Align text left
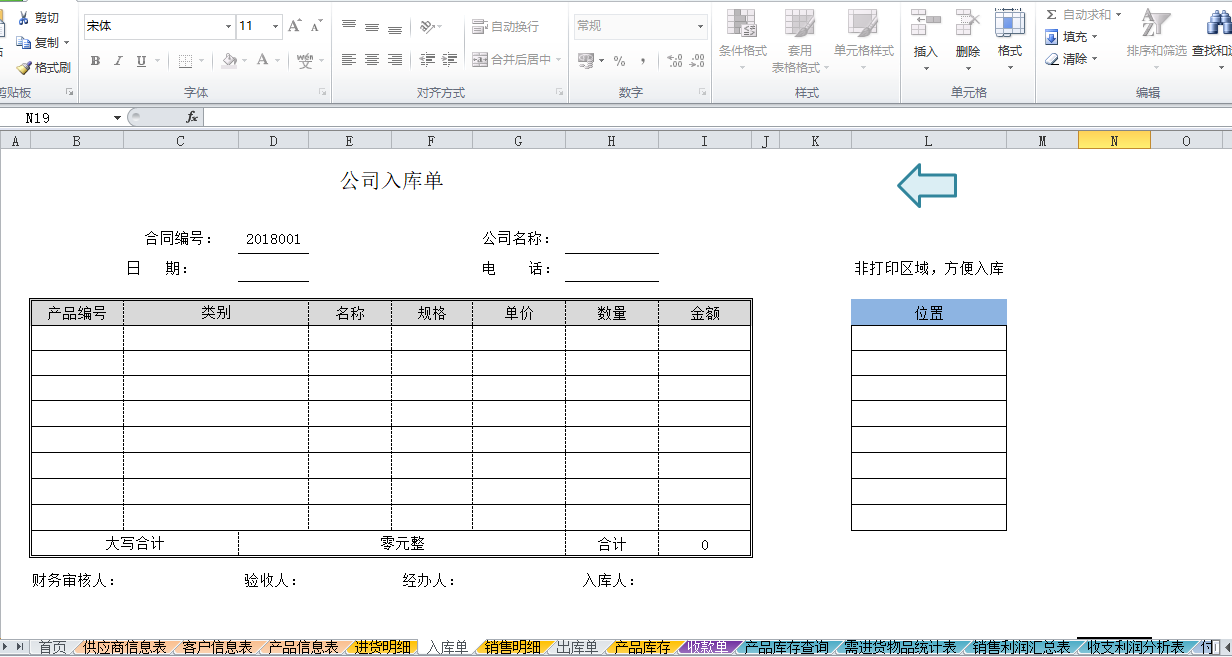Viewport: 1232px width, 657px height. click(x=349, y=60)
